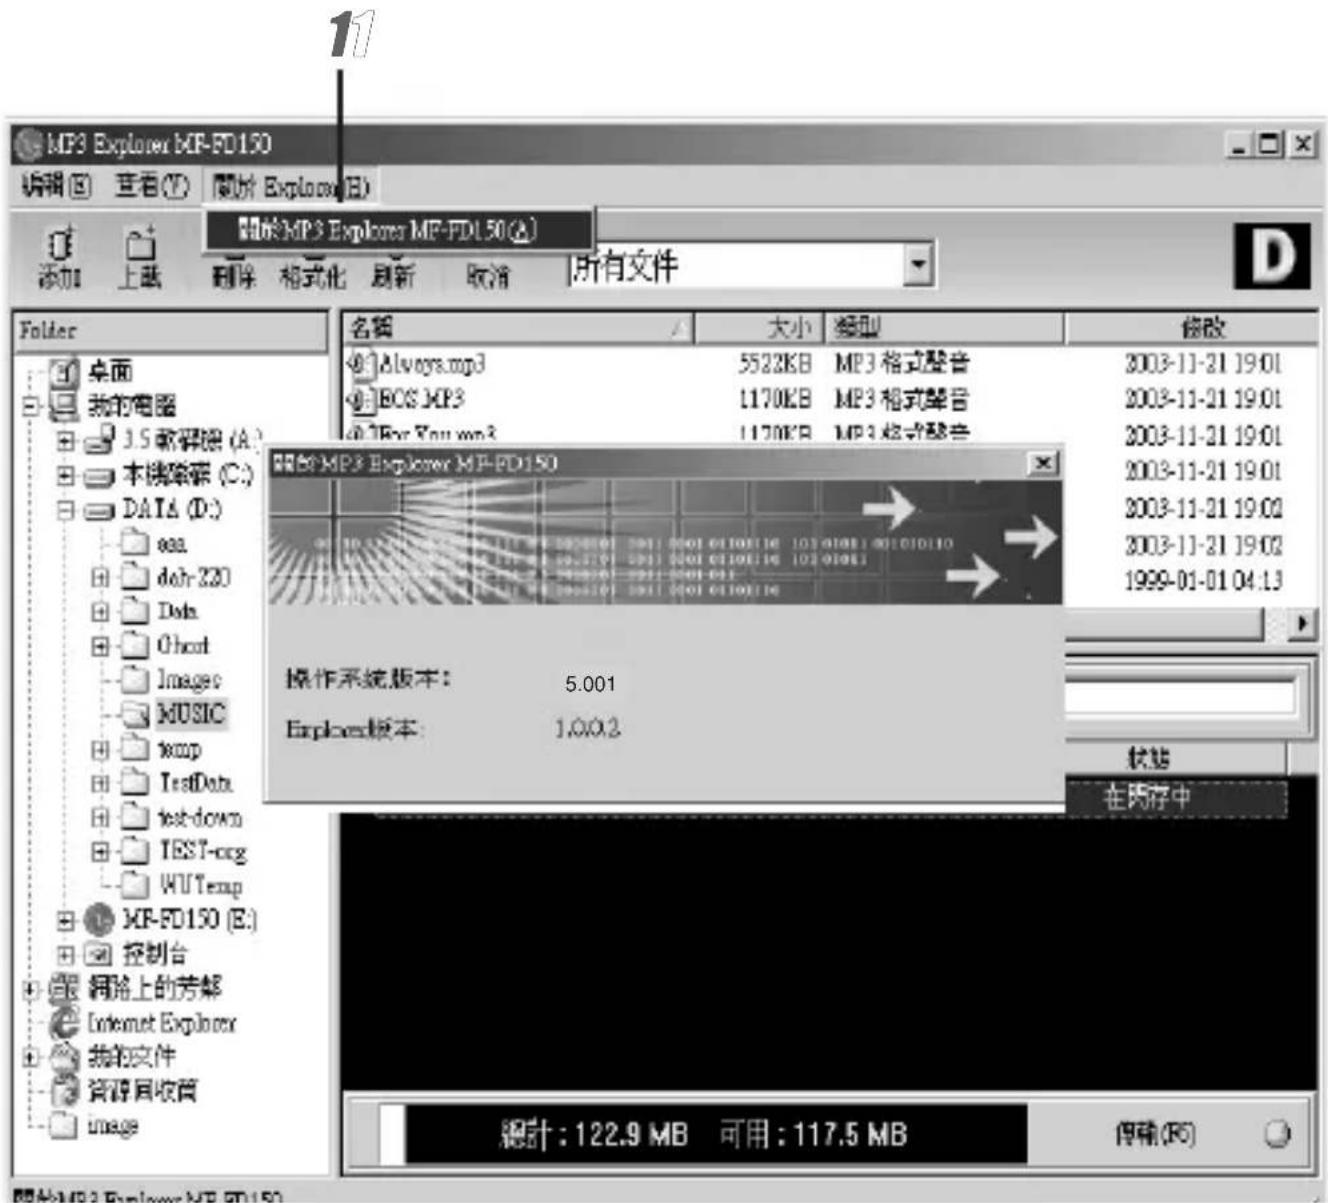This screenshot has height=1203, width=1328.
Task: Click the 資源回收筒 recycle bin icon
Action: (64, 1090)
